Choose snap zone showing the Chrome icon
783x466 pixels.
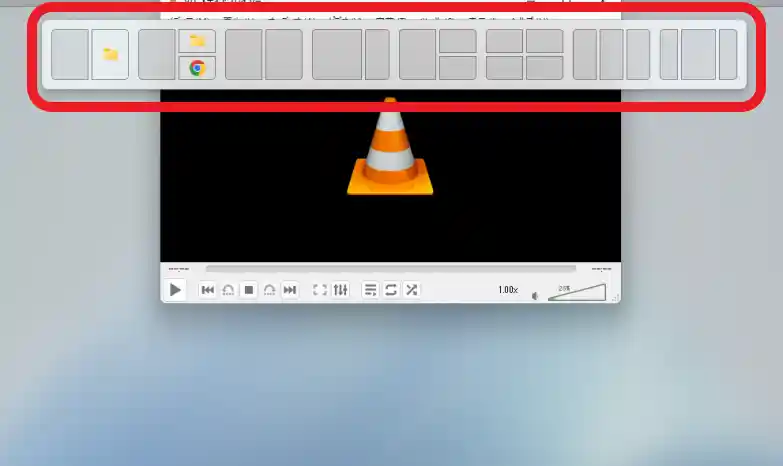coord(197,68)
